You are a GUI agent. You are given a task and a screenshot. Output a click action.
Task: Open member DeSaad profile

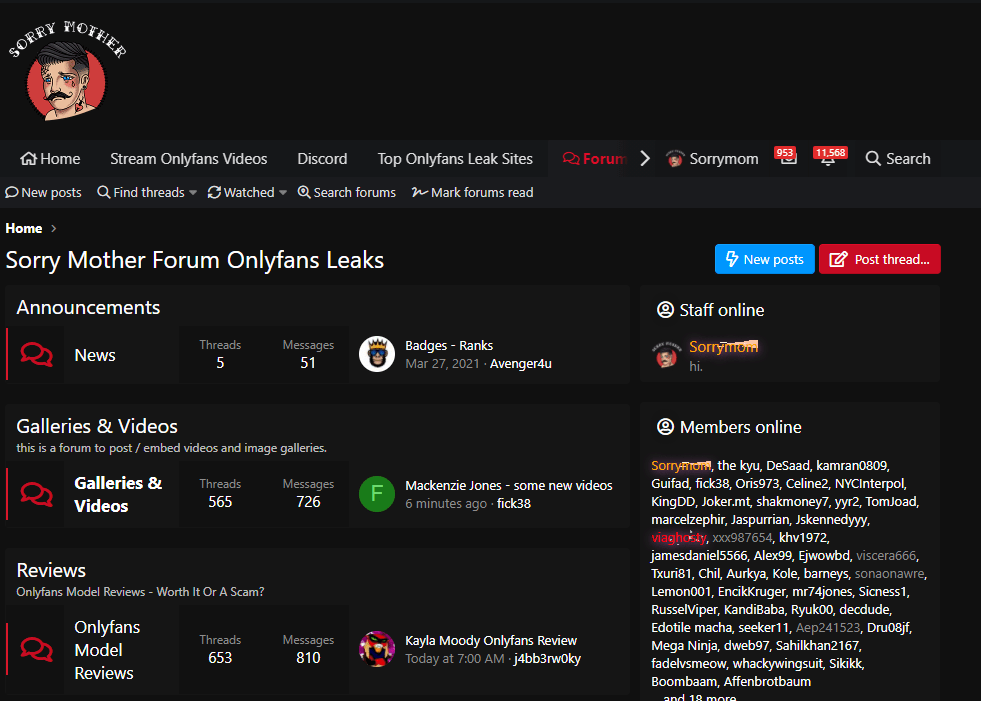click(788, 466)
